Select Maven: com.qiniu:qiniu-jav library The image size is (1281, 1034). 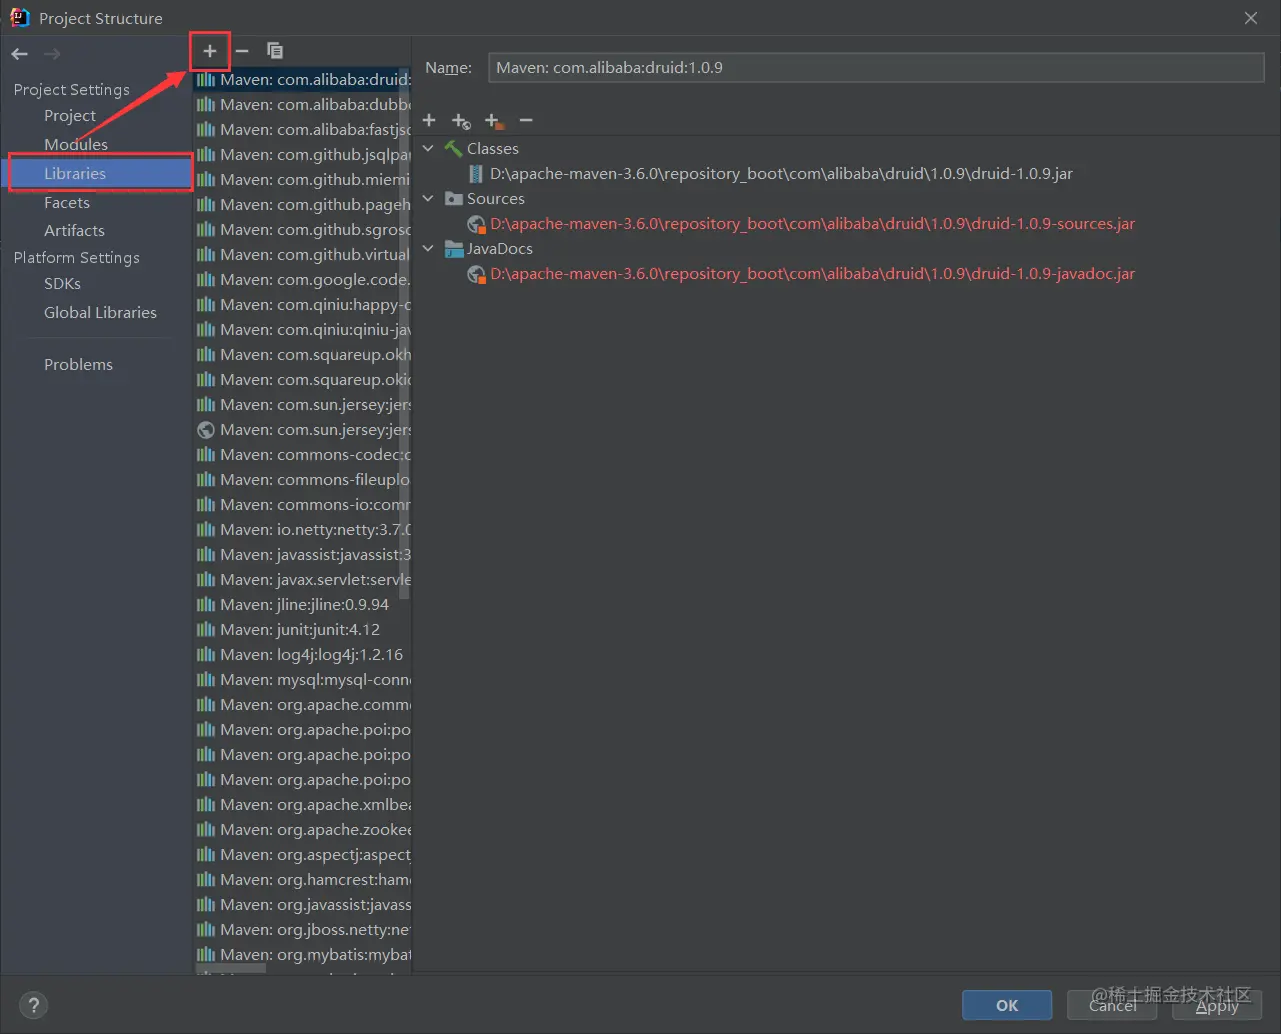(x=302, y=329)
